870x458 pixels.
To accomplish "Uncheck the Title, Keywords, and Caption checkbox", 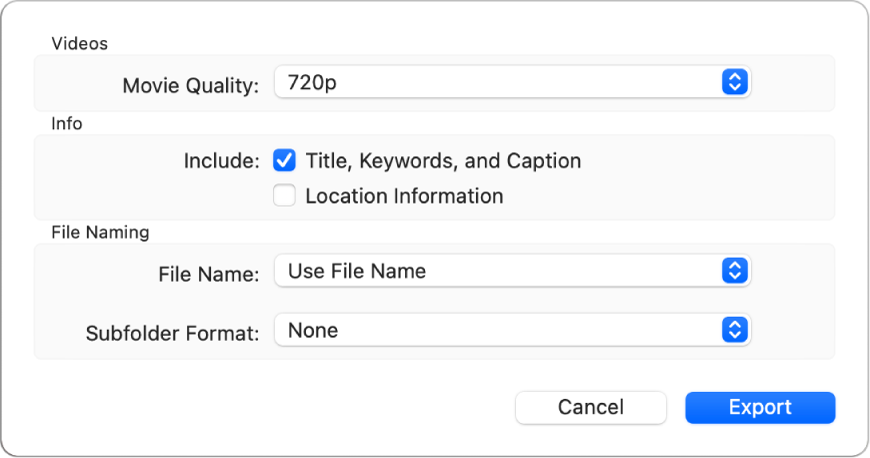I will (285, 160).
